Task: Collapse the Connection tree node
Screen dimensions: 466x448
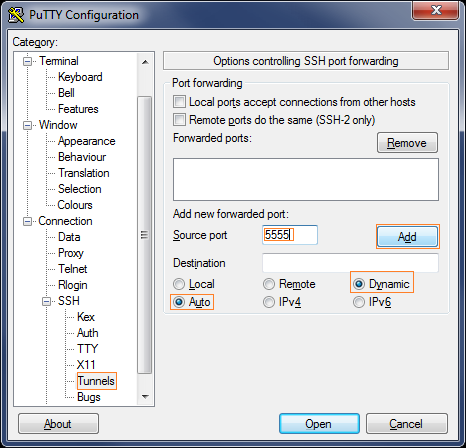Action: tap(28, 221)
